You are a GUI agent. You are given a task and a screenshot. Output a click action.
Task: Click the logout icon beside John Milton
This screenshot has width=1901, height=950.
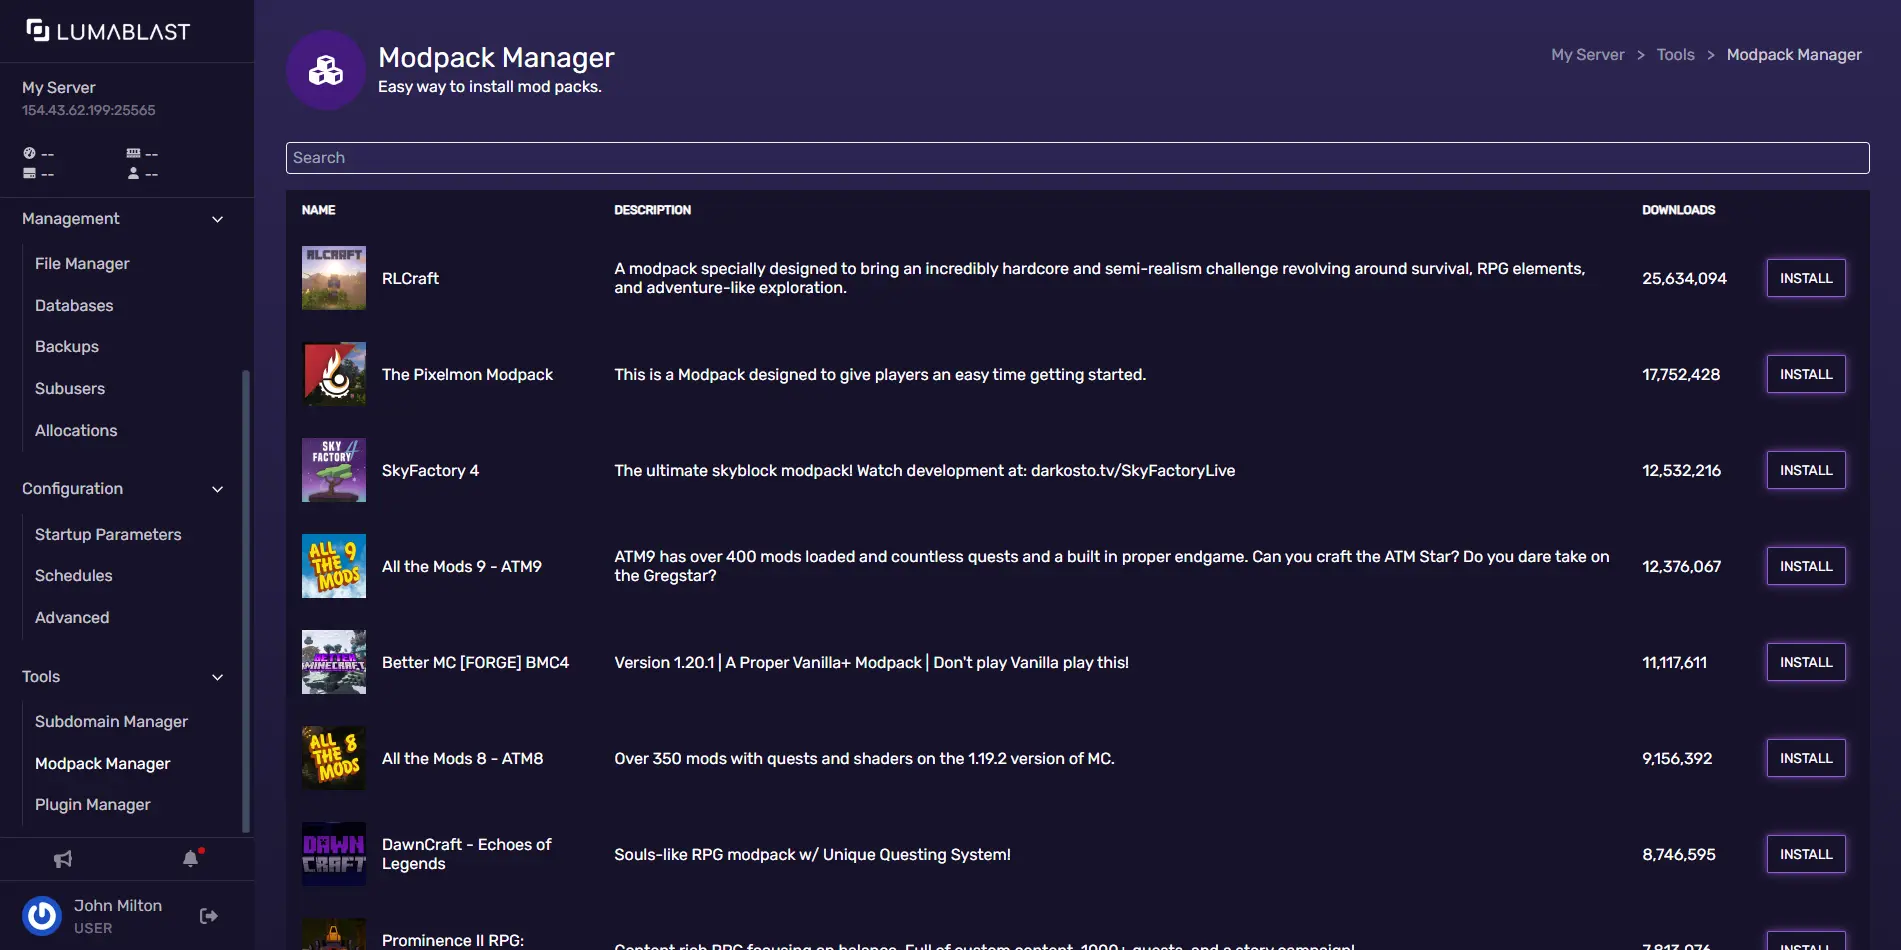pos(209,916)
